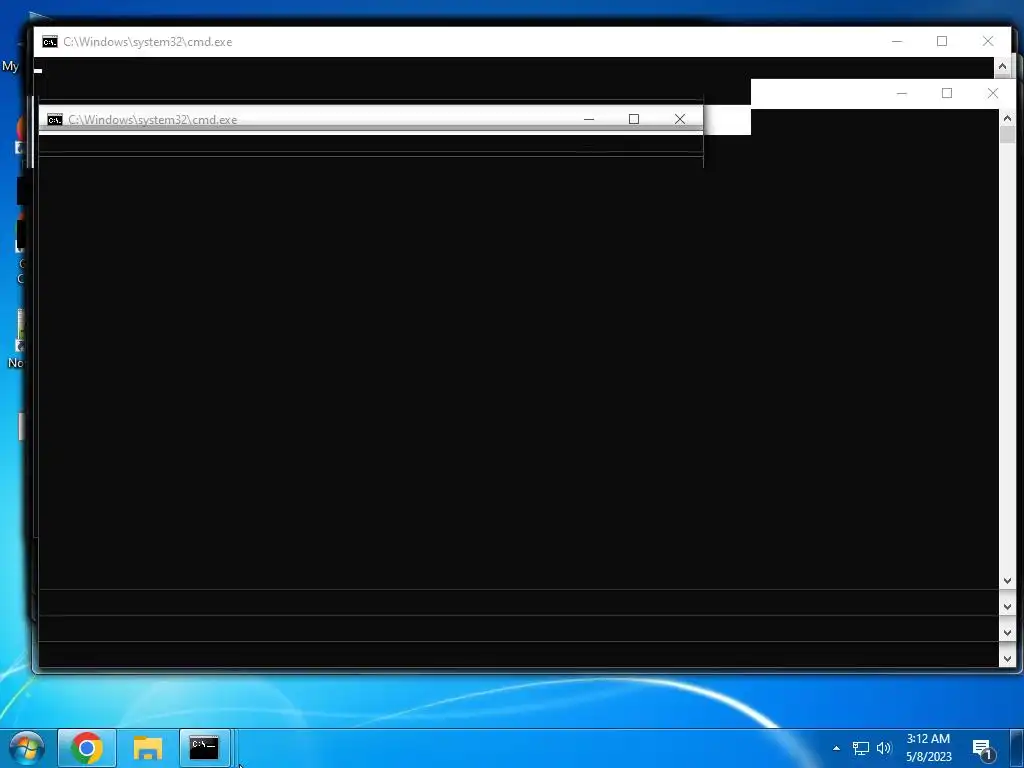Click the lowest scroll-down arrow in the window stack
This screenshot has height=768, width=1024.
pos(1007,658)
